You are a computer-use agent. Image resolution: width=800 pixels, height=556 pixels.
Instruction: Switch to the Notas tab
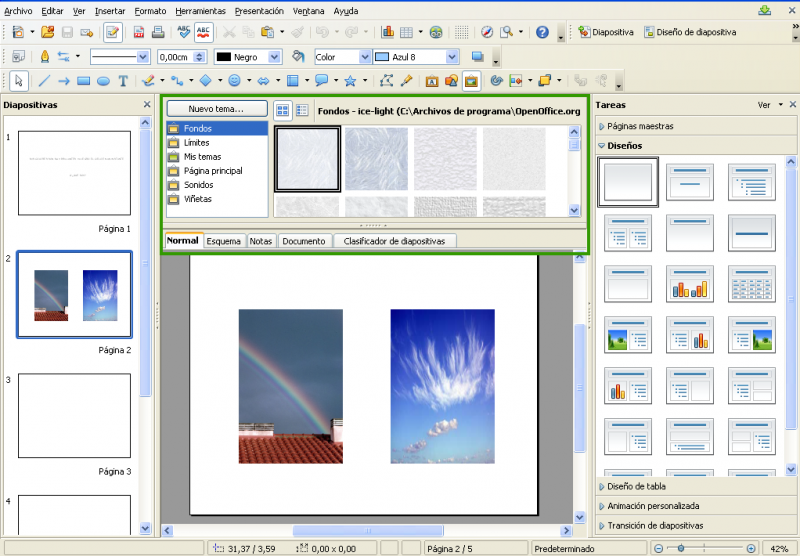click(261, 241)
